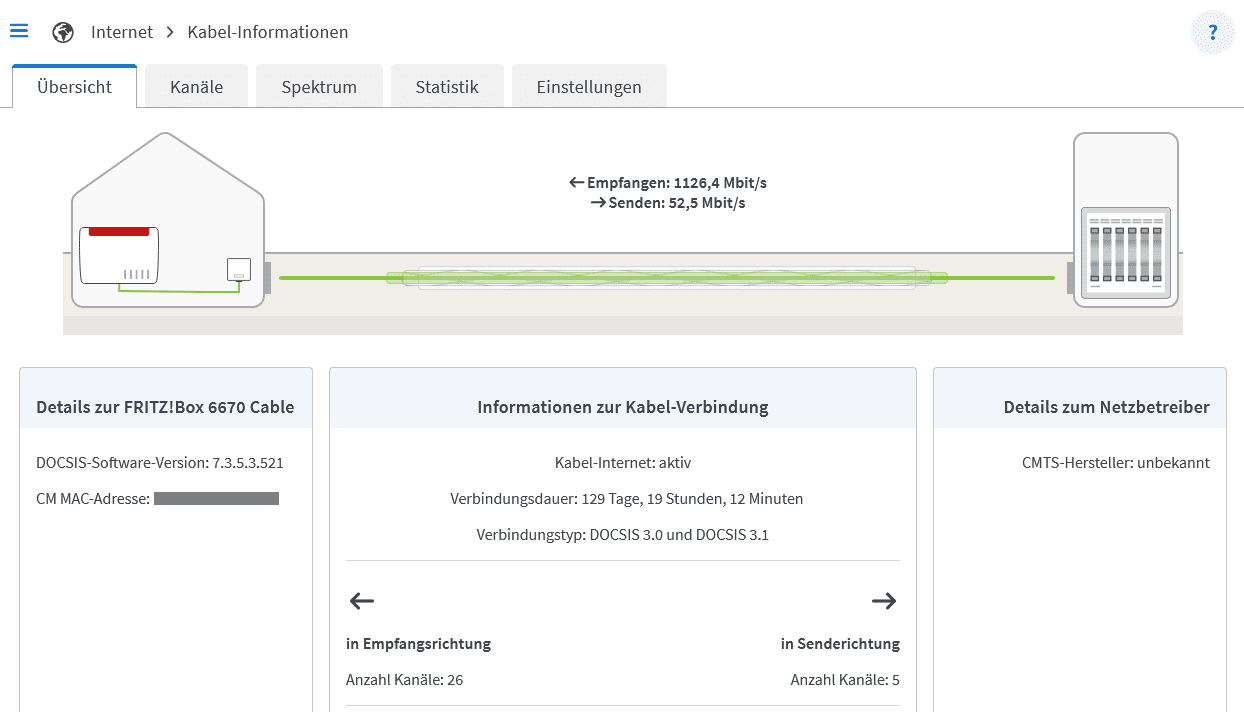The height and width of the screenshot is (712, 1244).
Task: Open the hamburger navigation menu
Action: click(x=19, y=31)
